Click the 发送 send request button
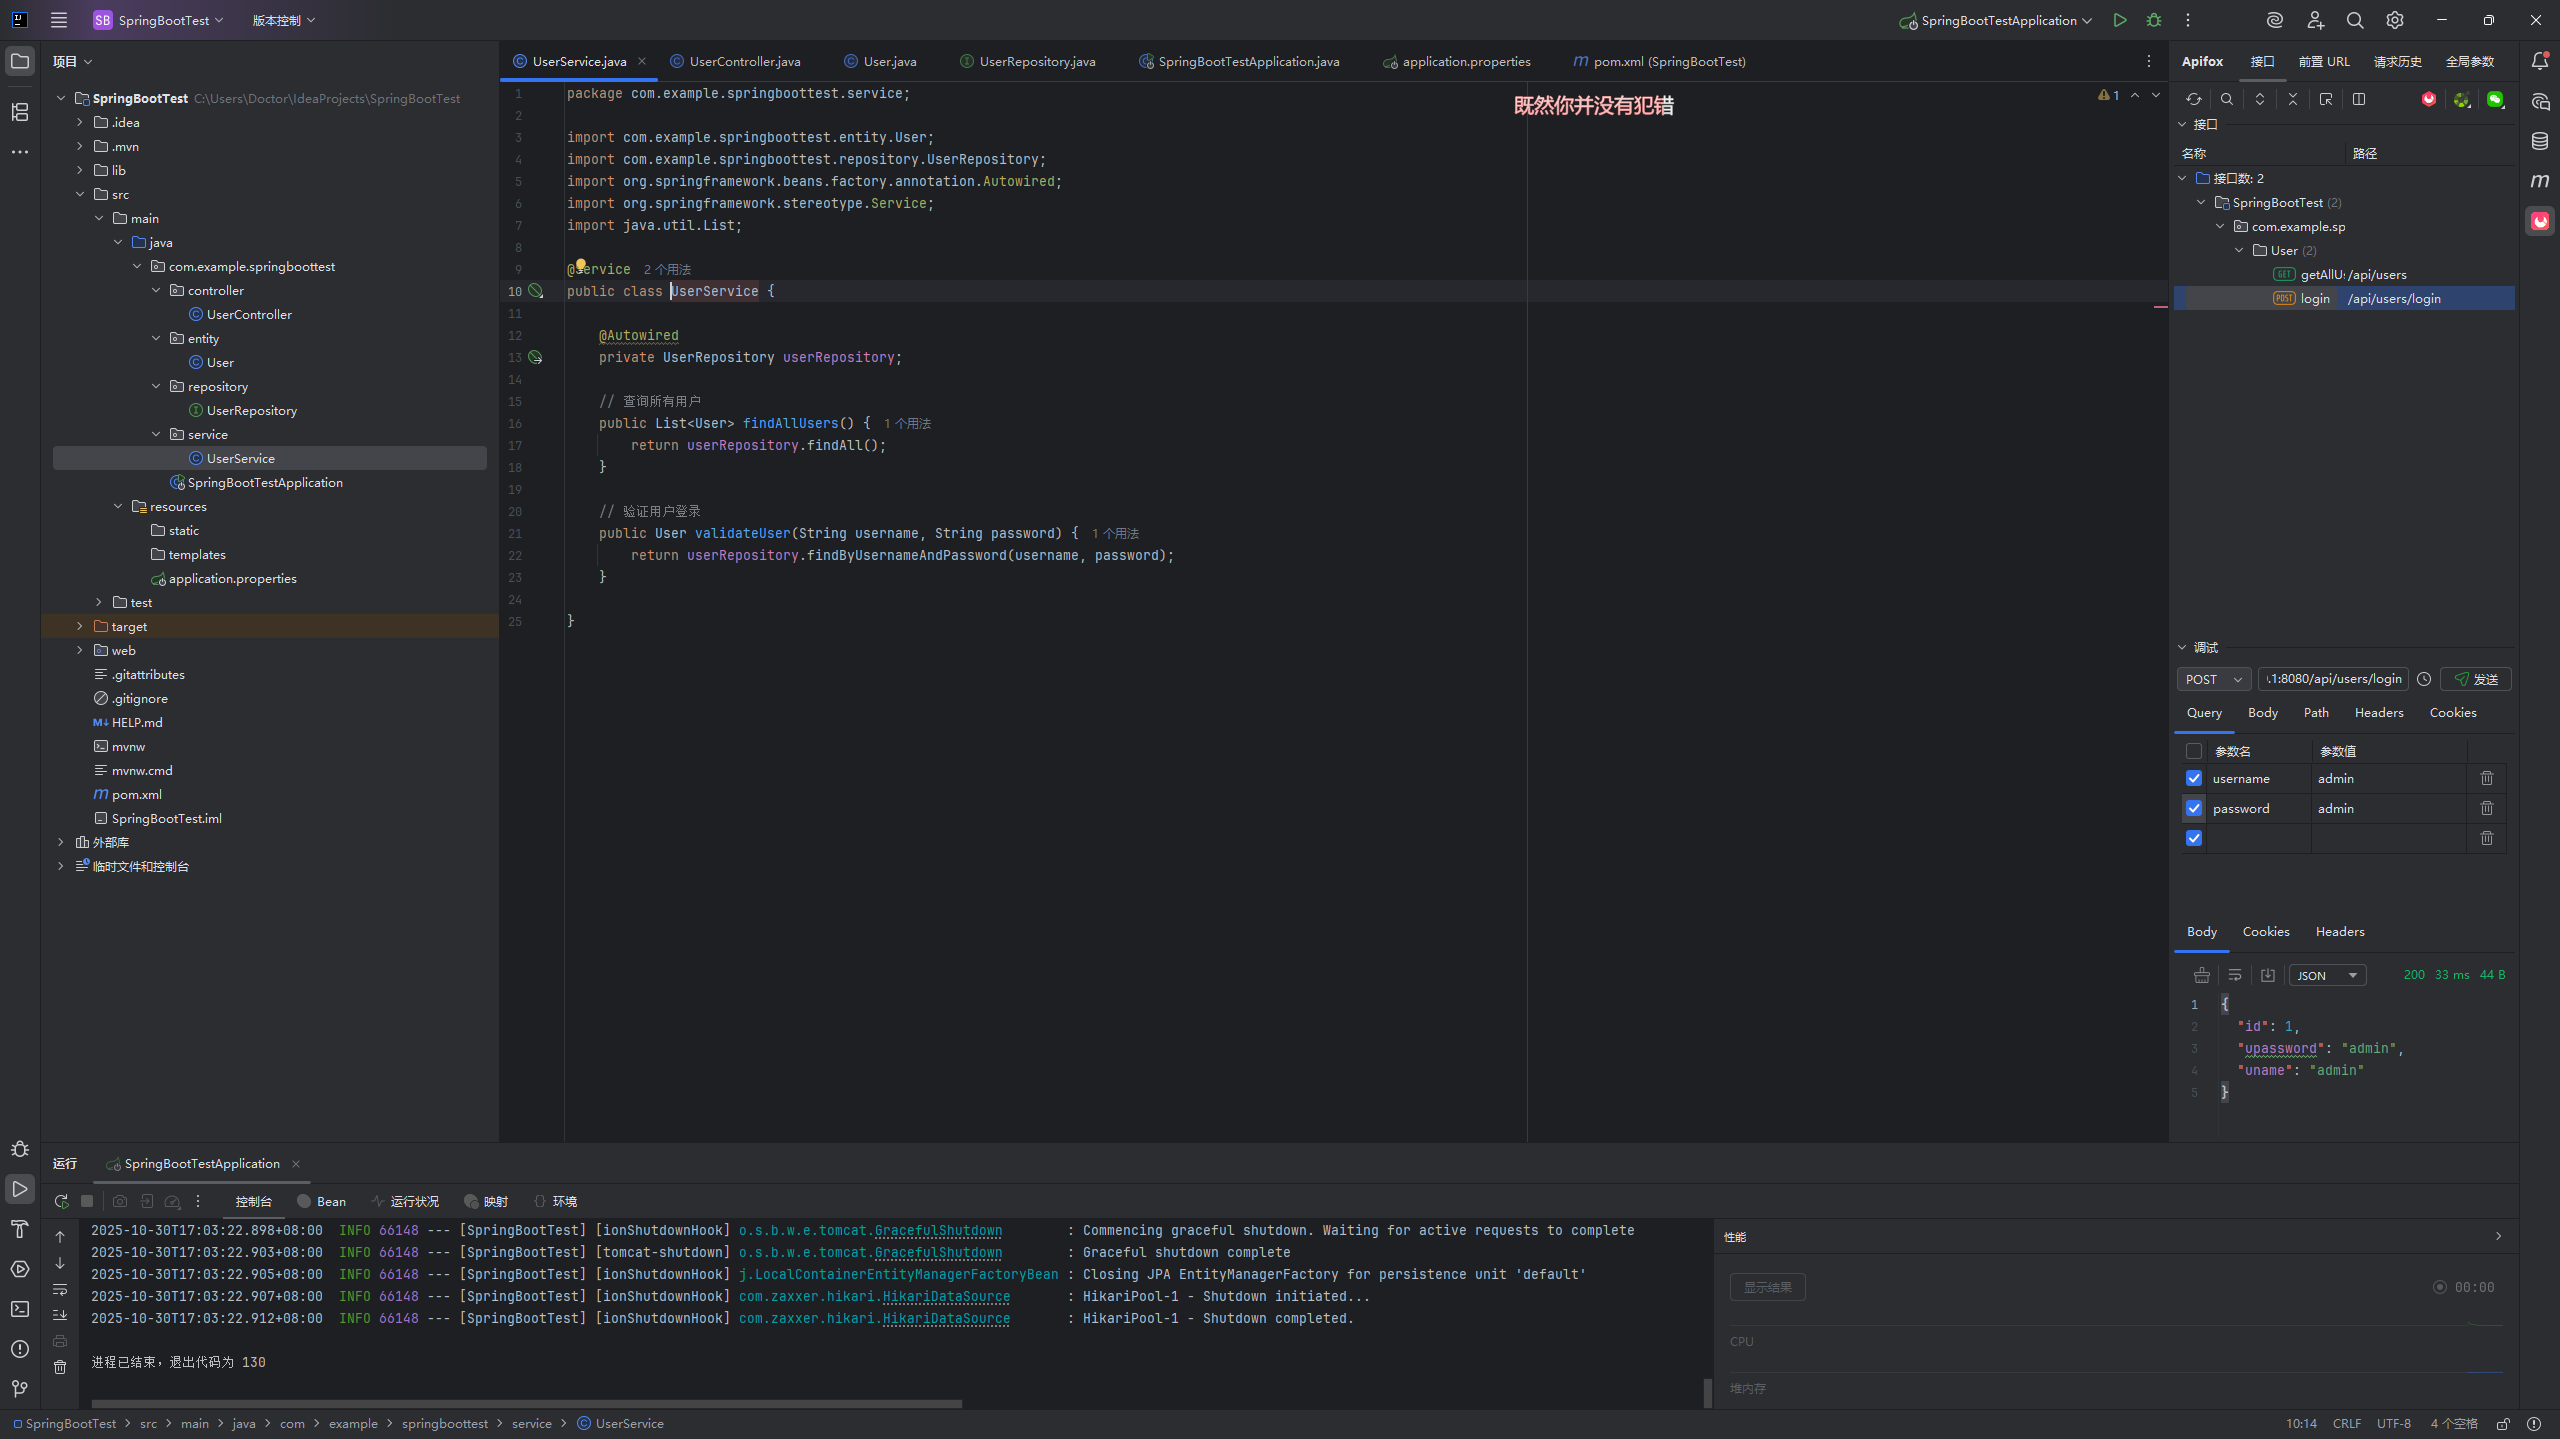The image size is (2560, 1439). coord(2475,679)
